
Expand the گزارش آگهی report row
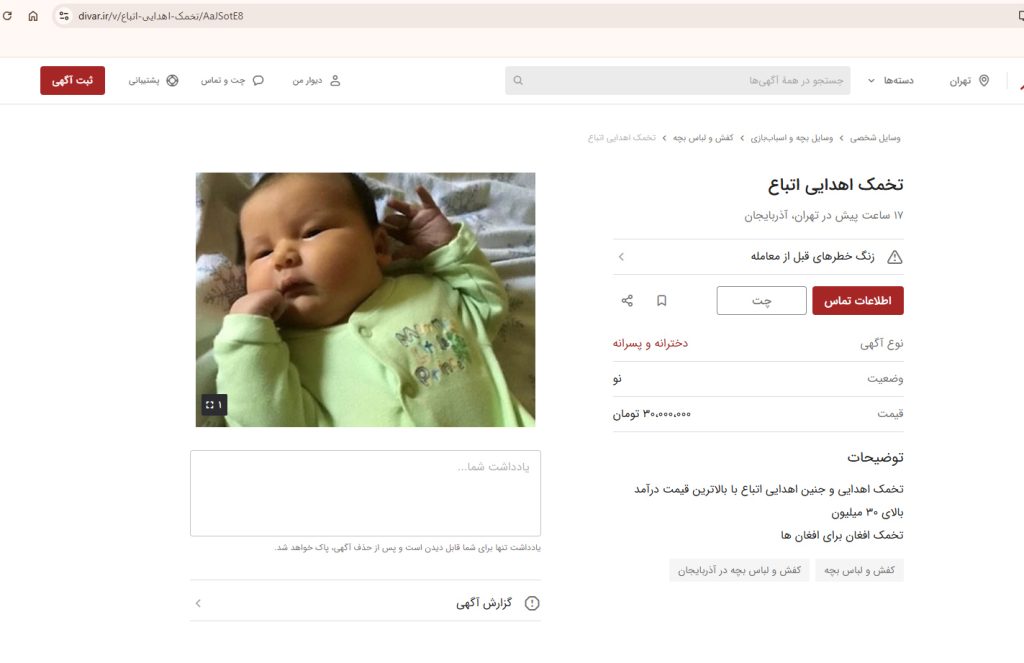point(366,603)
